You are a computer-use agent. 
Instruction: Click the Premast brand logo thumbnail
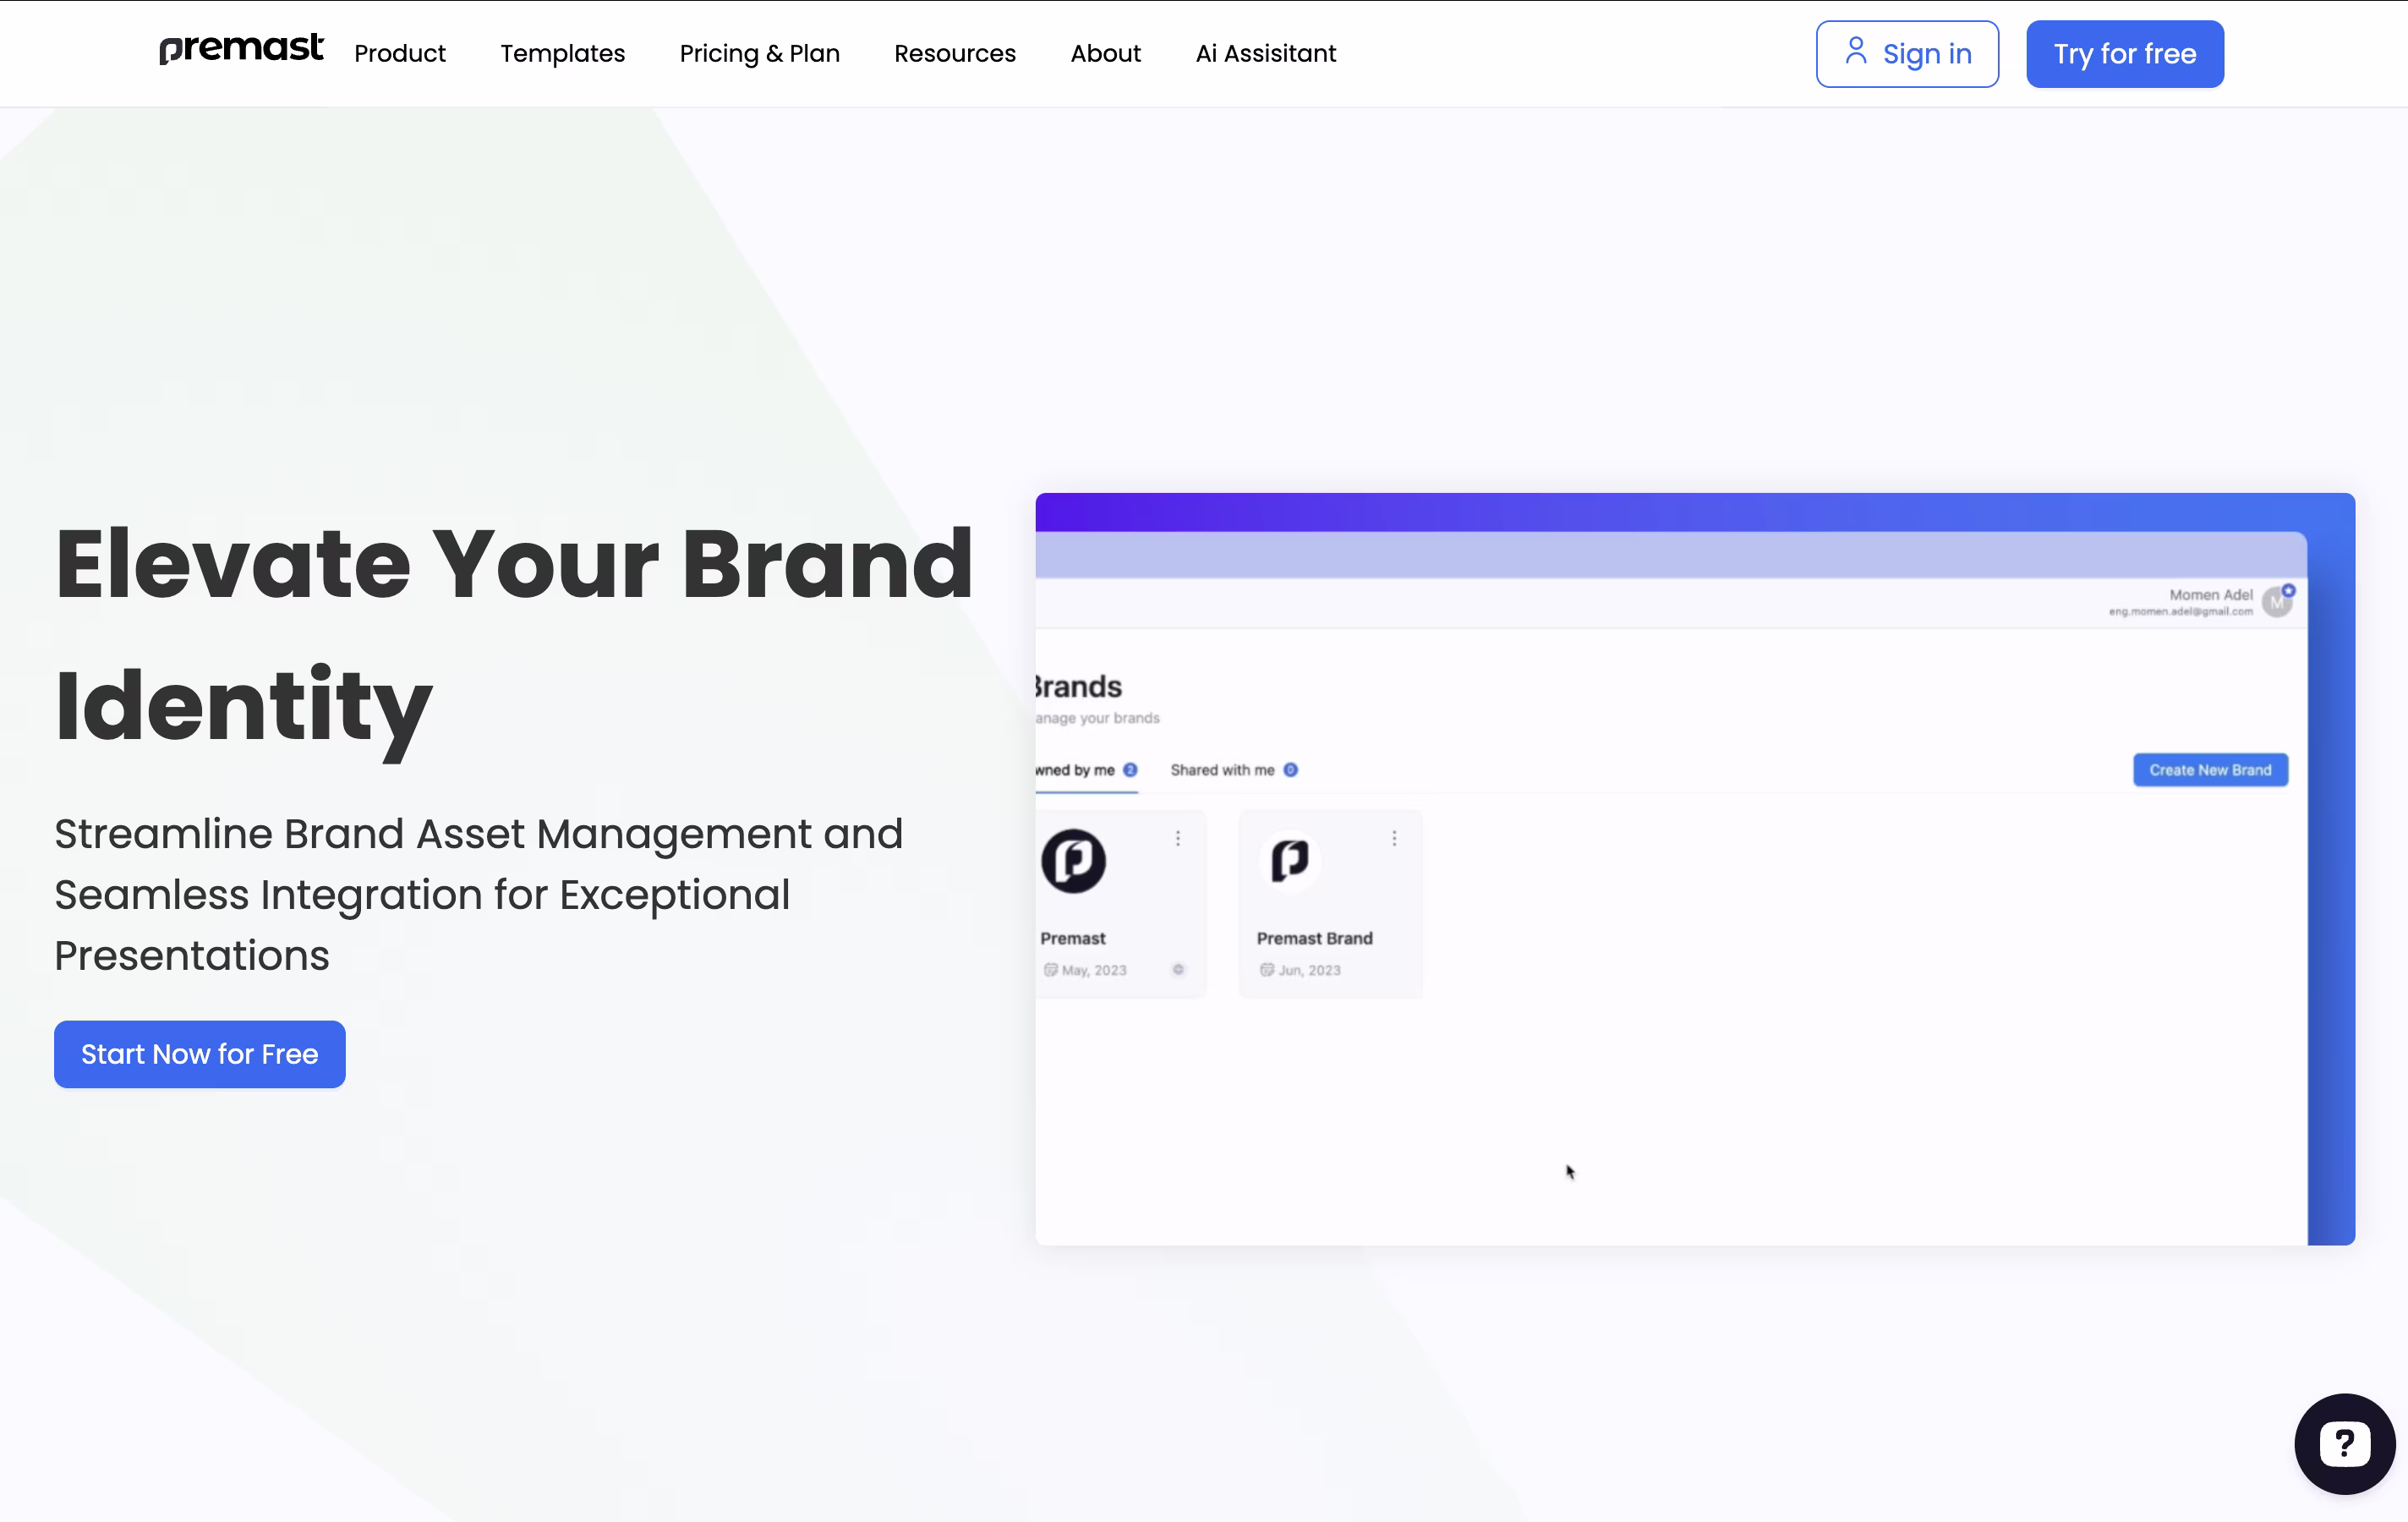(x=1073, y=861)
